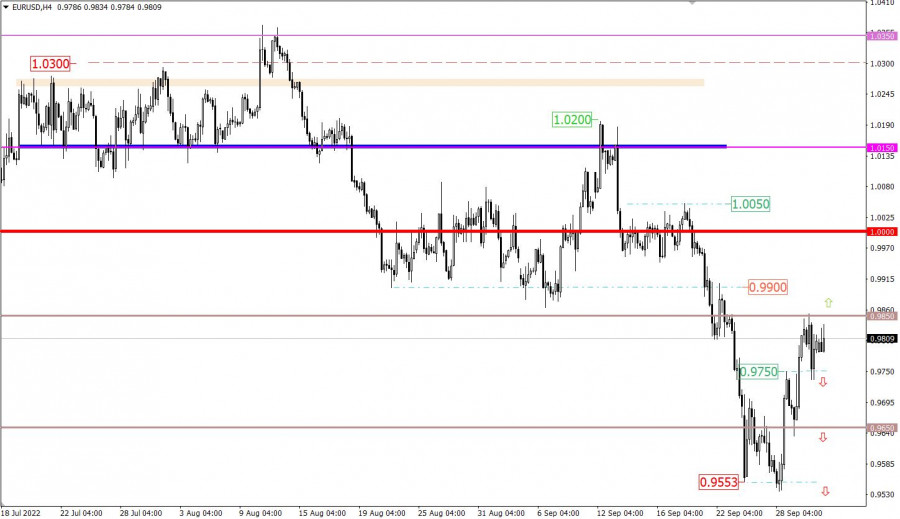Image resolution: width=900 pixels, height=519 pixels.
Task: Select the thick red 1.0000 horizontal line
Action: tap(433, 231)
